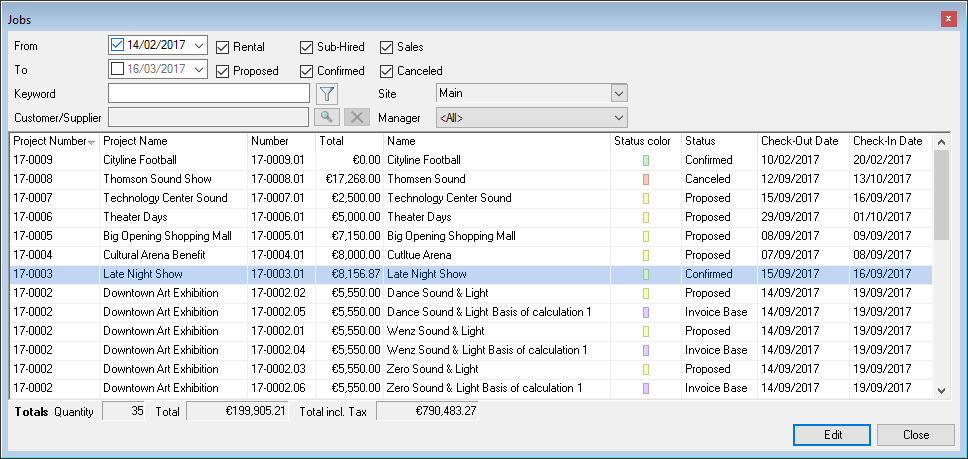This screenshot has height=459, width=968.
Task: Expand the Site dropdown
Action: (618, 93)
